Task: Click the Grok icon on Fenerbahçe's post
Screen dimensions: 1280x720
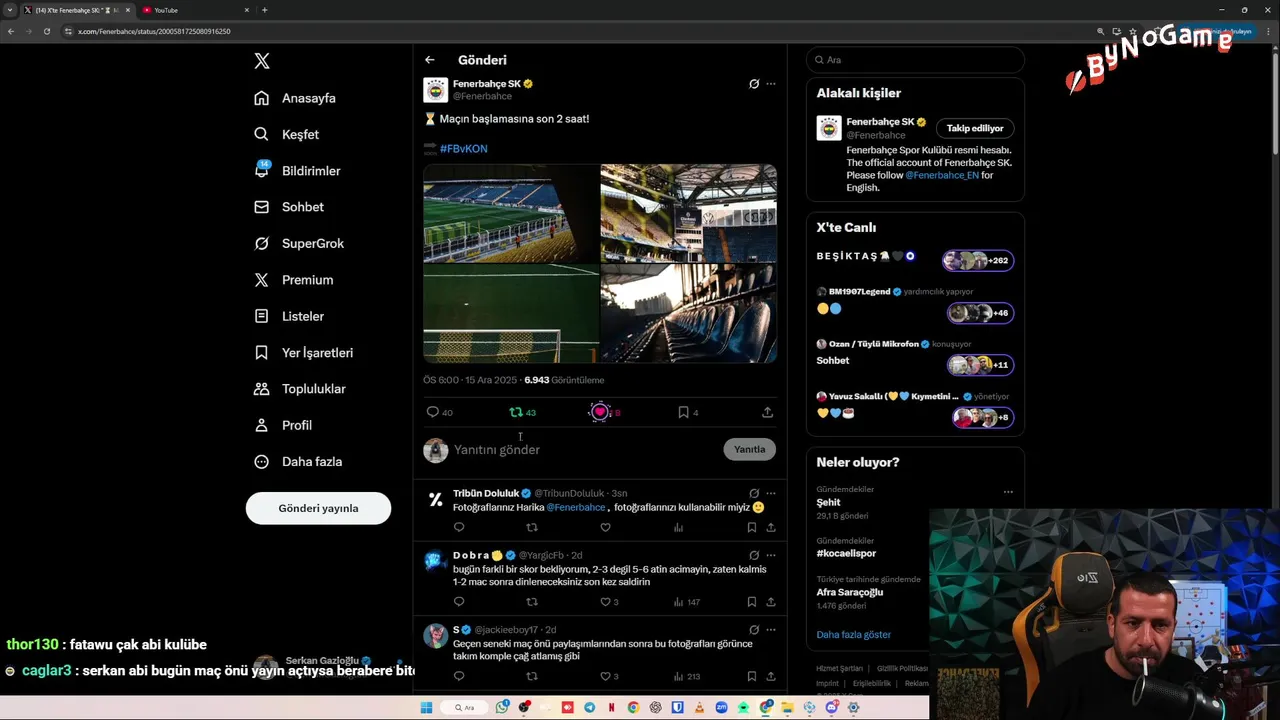Action: point(754,84)
